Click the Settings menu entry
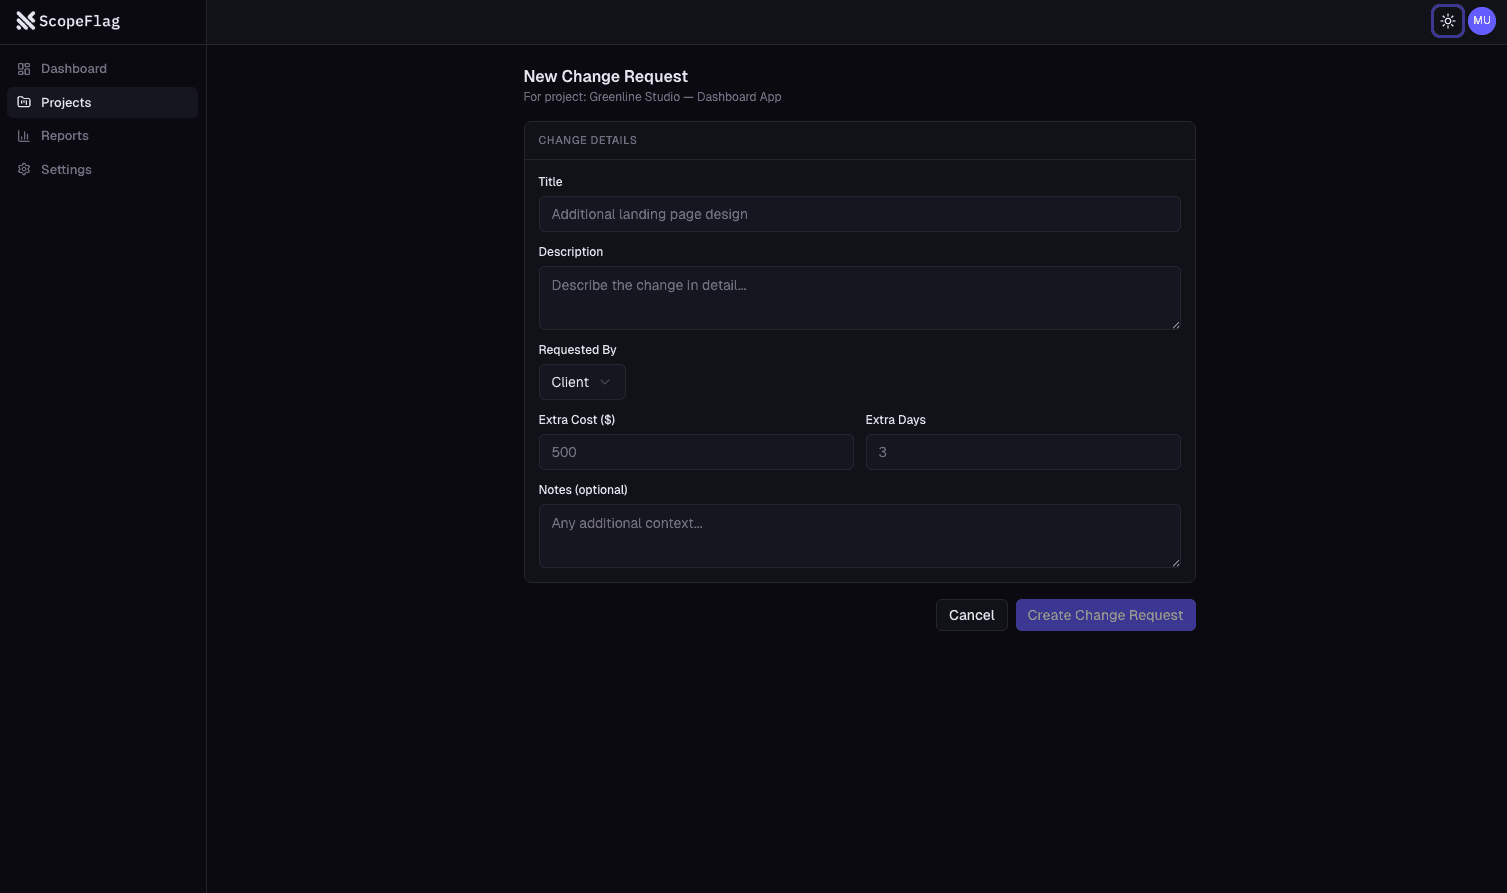This screenshot has width=1507, height=893. (x=66, y=169)
